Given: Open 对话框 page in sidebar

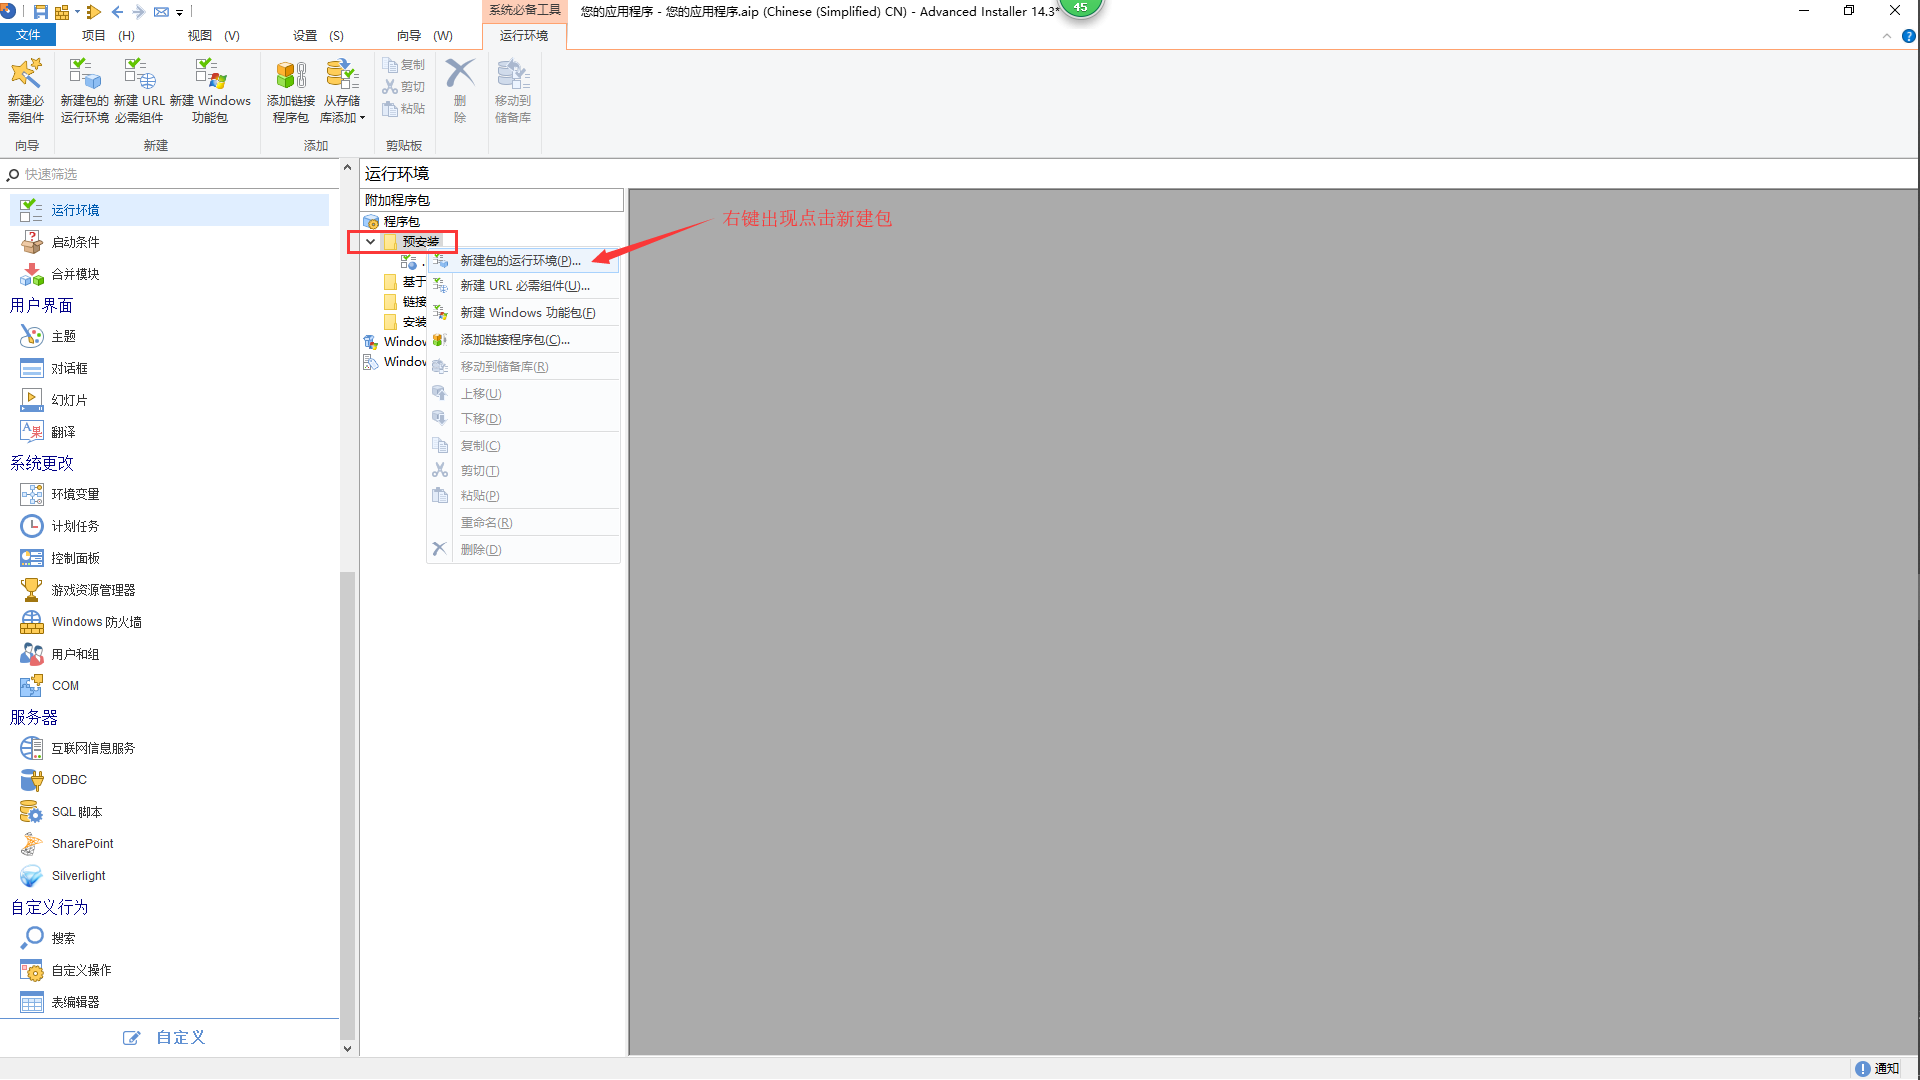Looking at the screenshot, I should coord(69,368).
